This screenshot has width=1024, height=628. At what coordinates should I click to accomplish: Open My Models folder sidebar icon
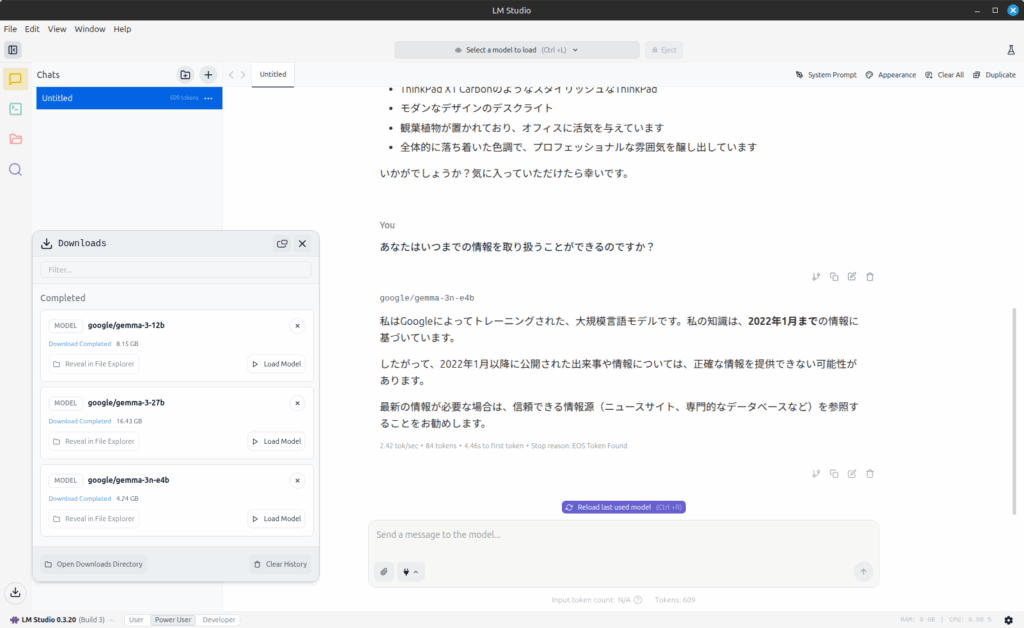tap(15, 139)
